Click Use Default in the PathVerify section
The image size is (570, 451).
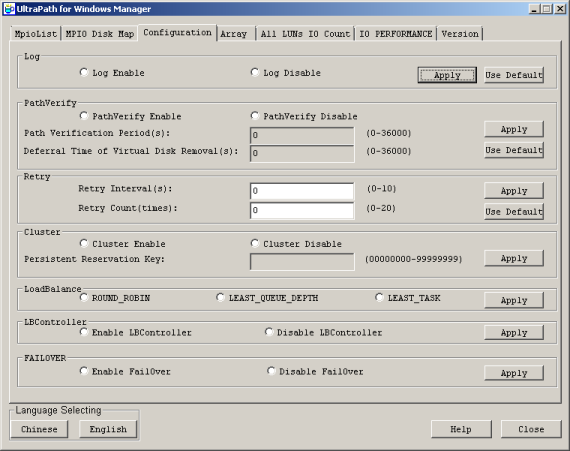(x=514, y=150)
